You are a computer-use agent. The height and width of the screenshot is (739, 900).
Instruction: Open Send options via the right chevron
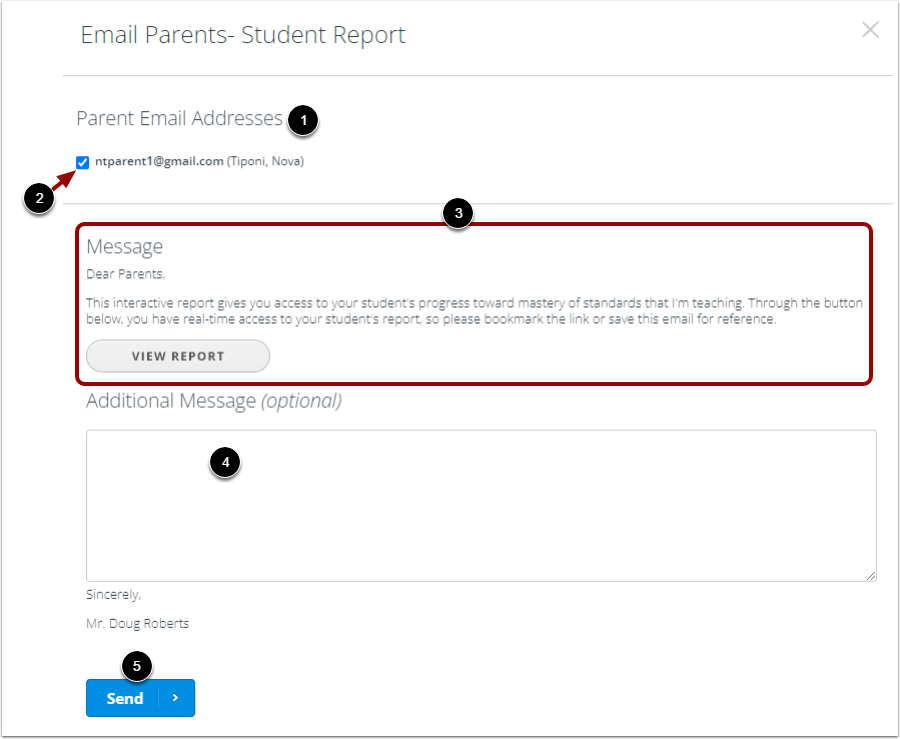click(175, 698)
